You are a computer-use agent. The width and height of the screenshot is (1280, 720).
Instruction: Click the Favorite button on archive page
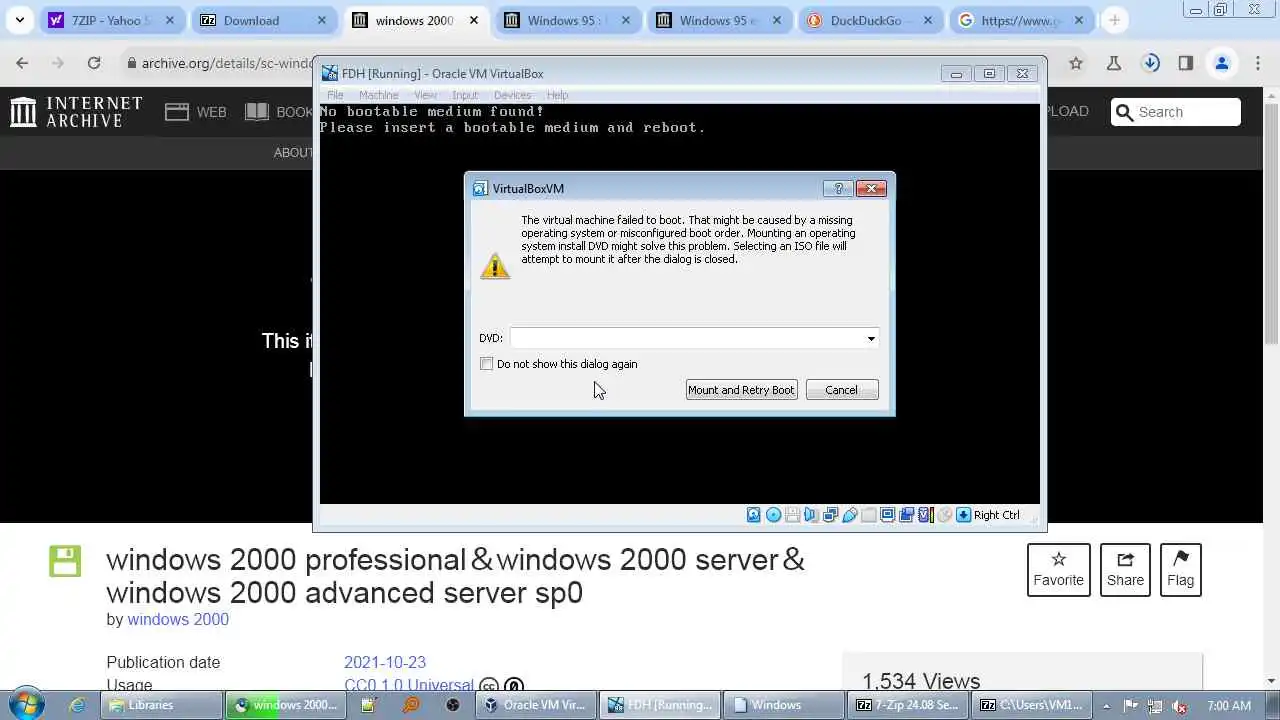[x=1058, y=570]
